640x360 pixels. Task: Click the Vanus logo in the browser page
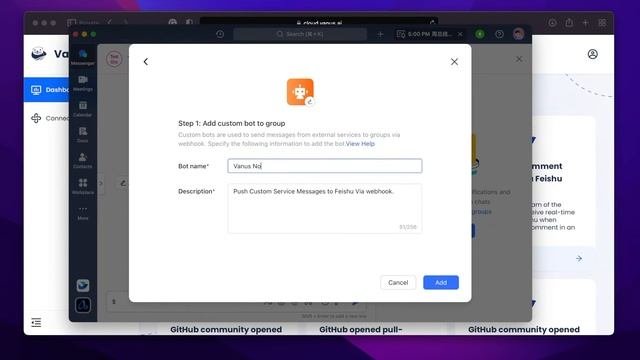pos(39,53)
